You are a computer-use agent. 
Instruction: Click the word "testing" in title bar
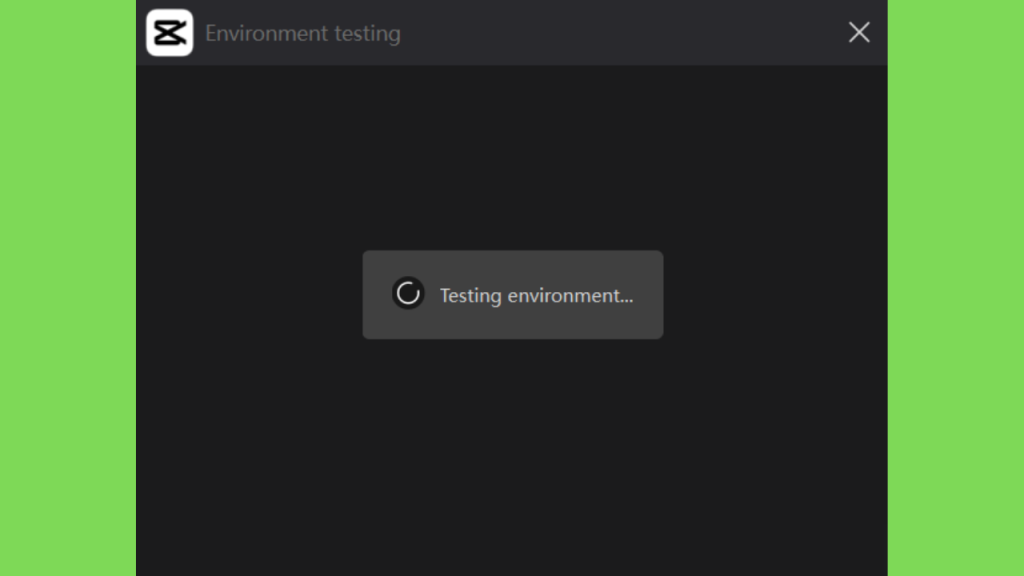pos(368,34)
